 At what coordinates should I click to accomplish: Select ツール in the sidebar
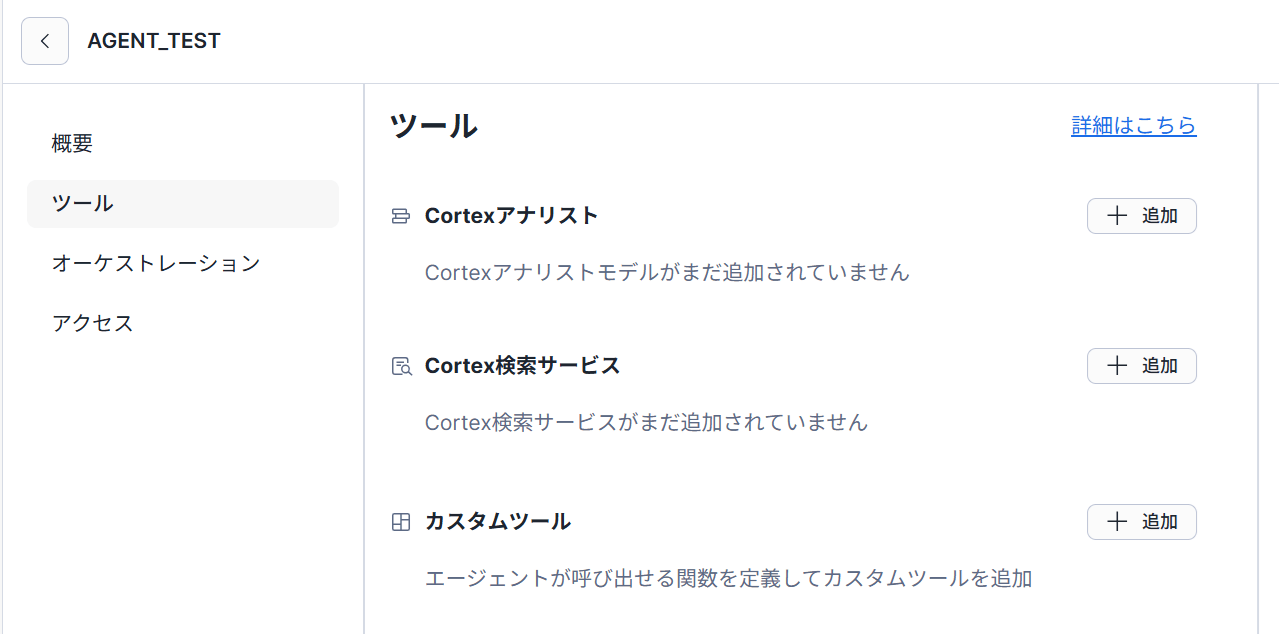tap(83, 204)
